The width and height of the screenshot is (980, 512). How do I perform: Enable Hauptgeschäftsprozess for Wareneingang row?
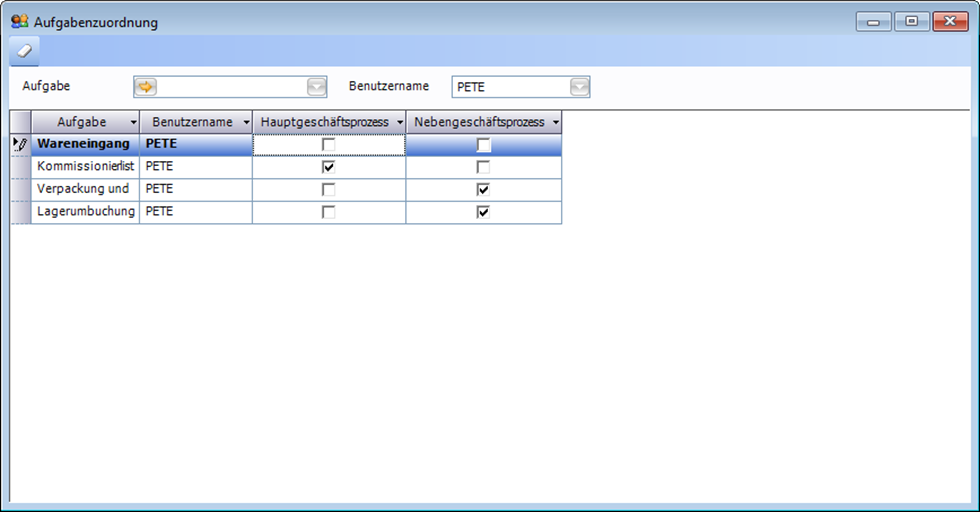pos(328,145)
